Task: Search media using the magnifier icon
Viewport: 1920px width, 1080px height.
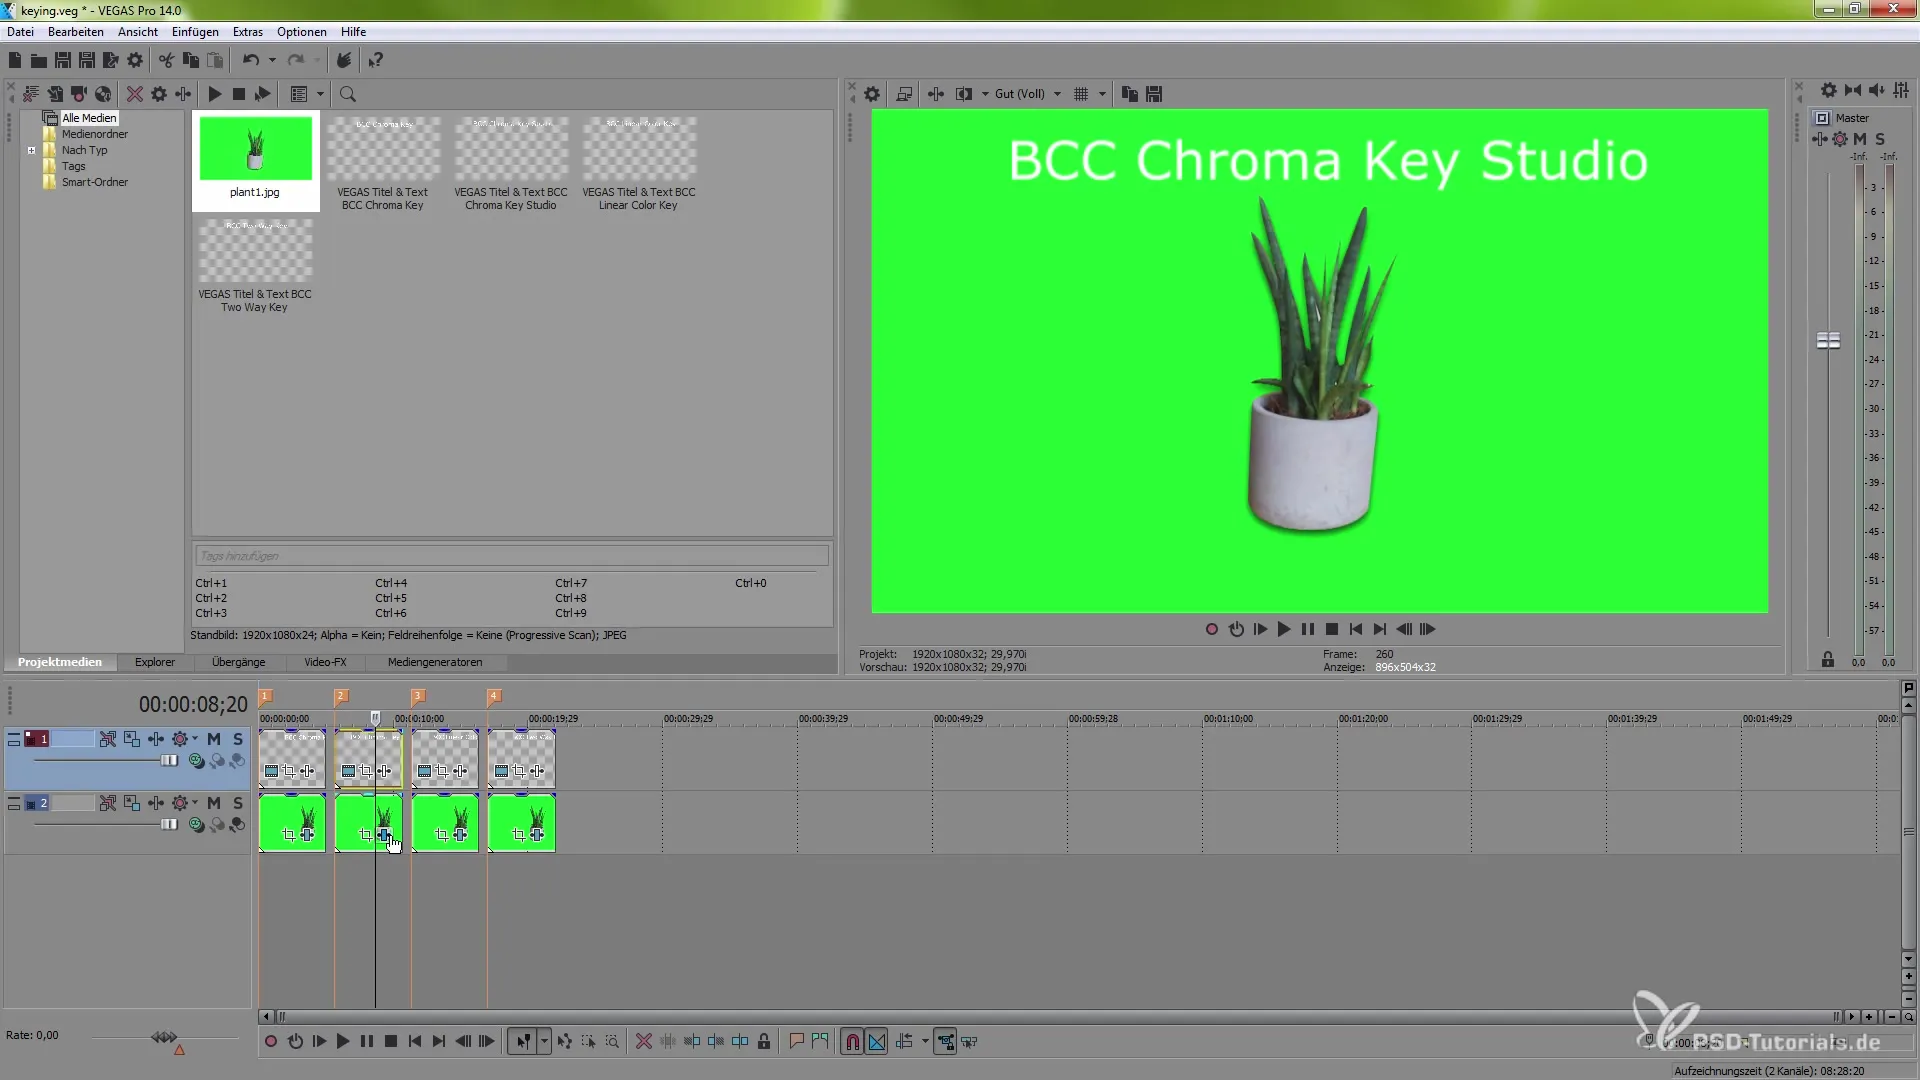Action: 348,94
